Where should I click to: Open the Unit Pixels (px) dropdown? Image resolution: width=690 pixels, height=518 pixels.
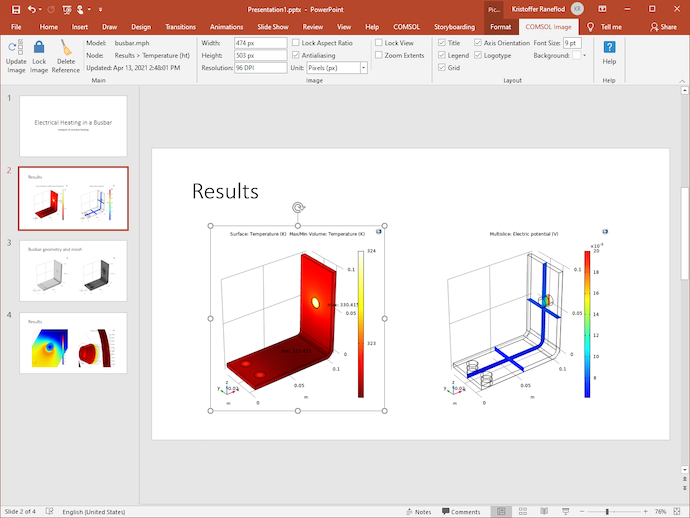pyautogui.click(x=363, y=68)
